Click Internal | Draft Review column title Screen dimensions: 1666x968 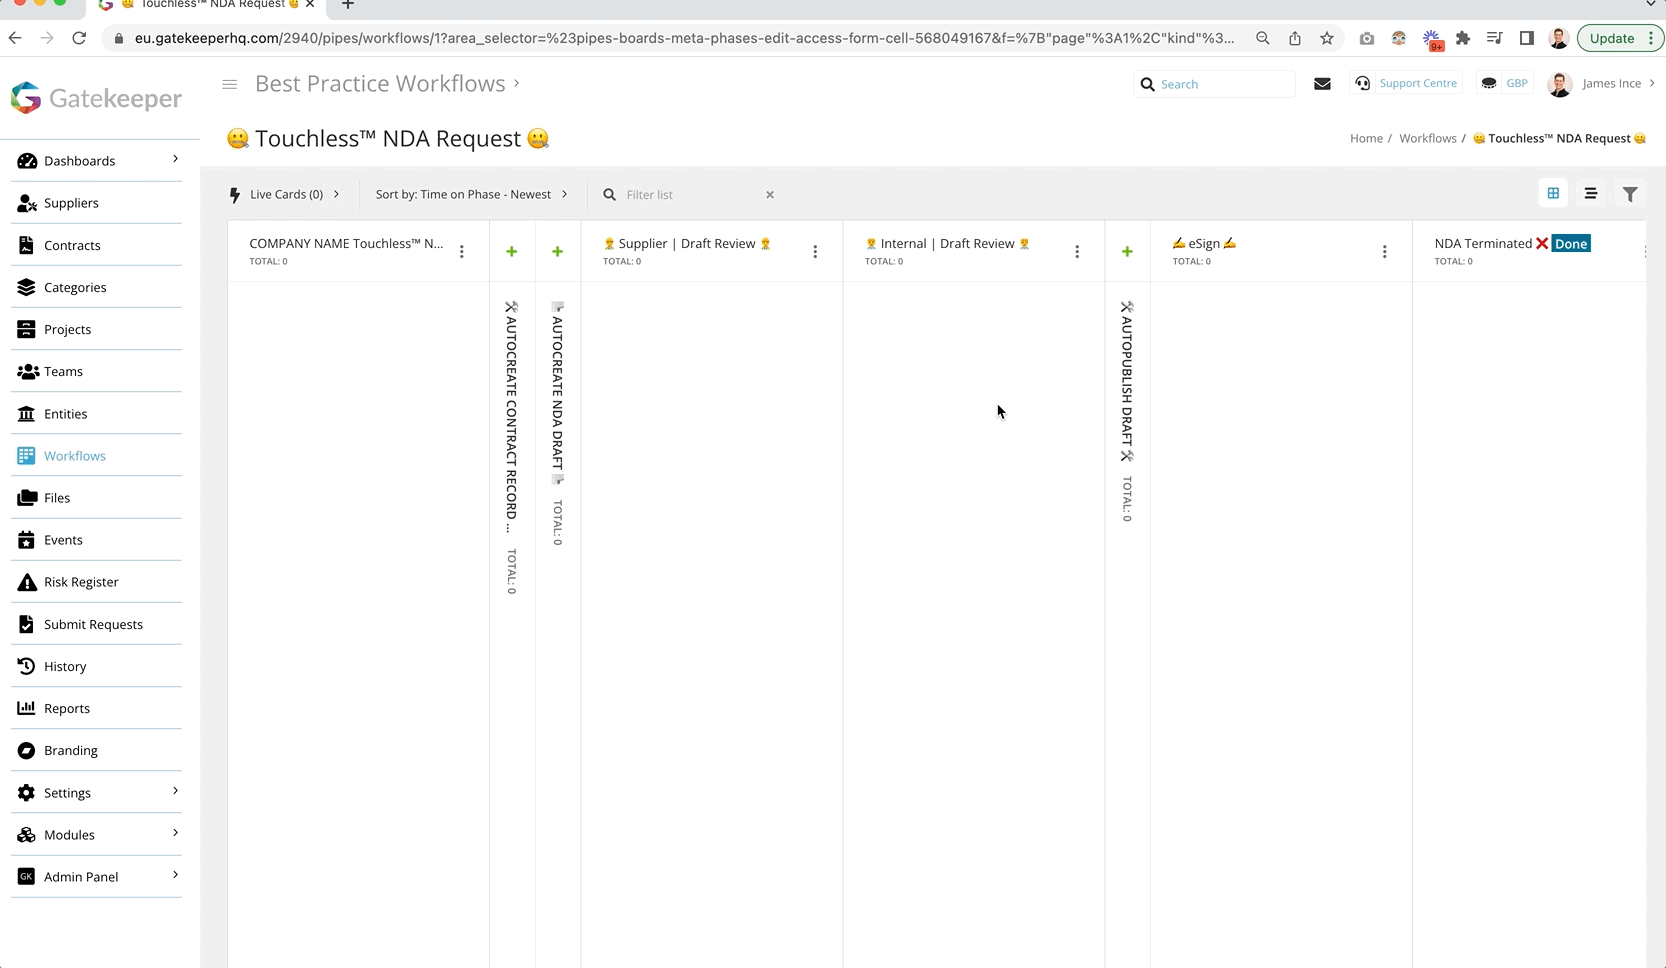947,243
